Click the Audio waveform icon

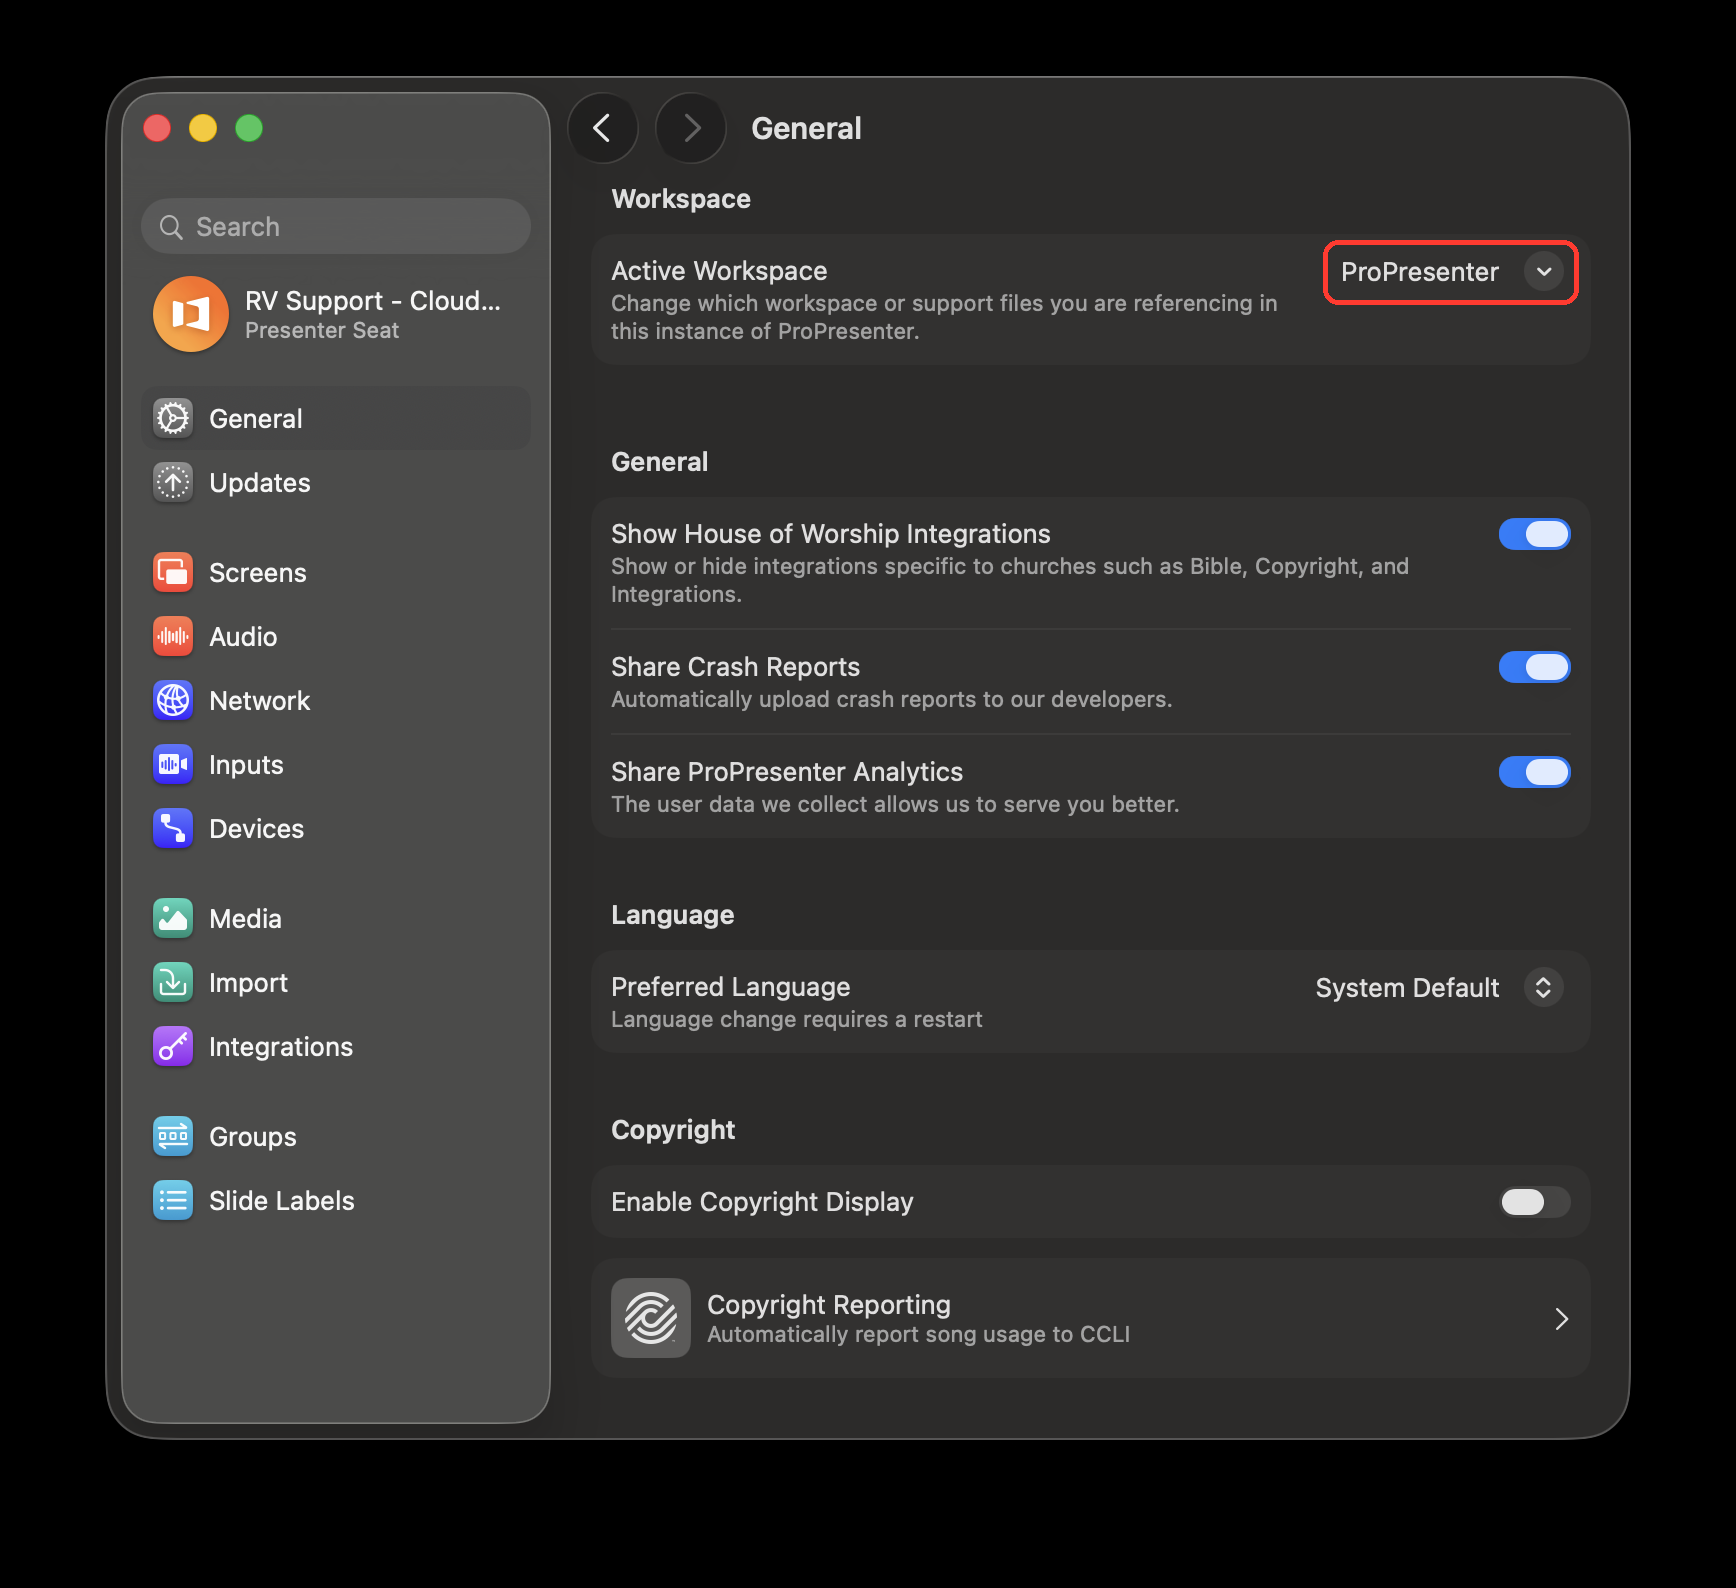pyautogui.click(x=173, y=636)
